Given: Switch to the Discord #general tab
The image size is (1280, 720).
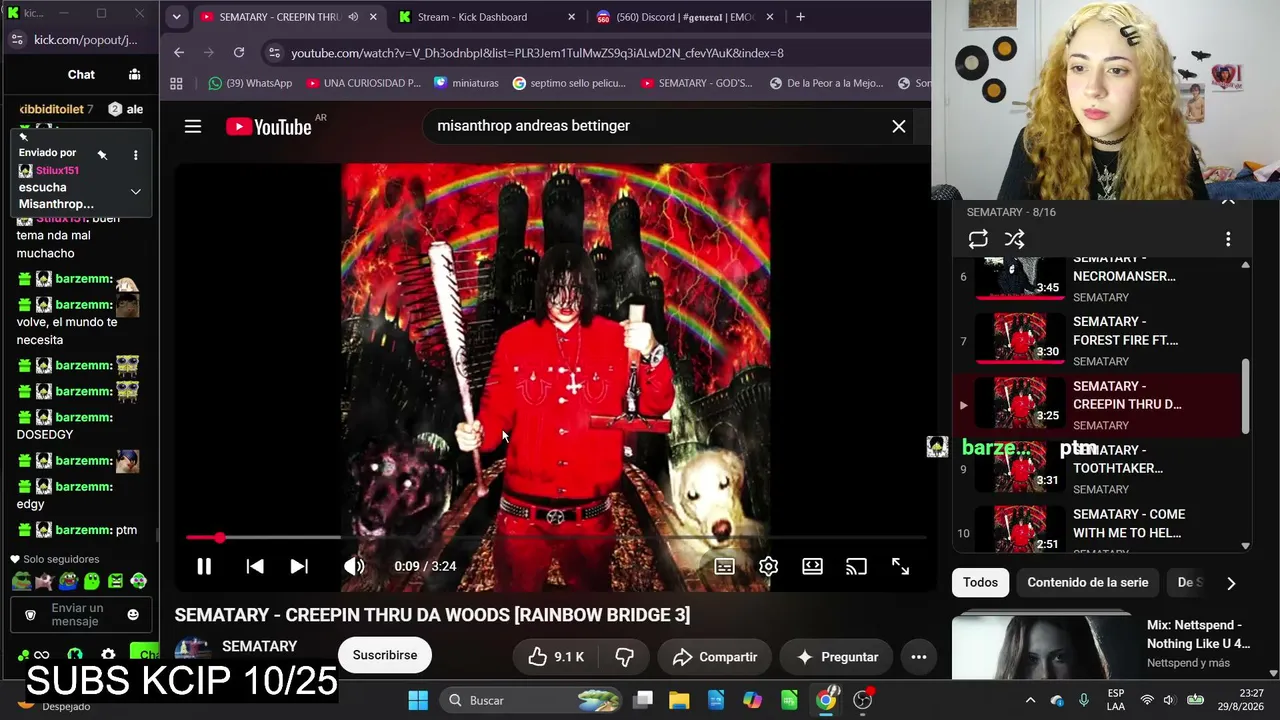Looking at the screenshot, I should [x=683, y=17].
